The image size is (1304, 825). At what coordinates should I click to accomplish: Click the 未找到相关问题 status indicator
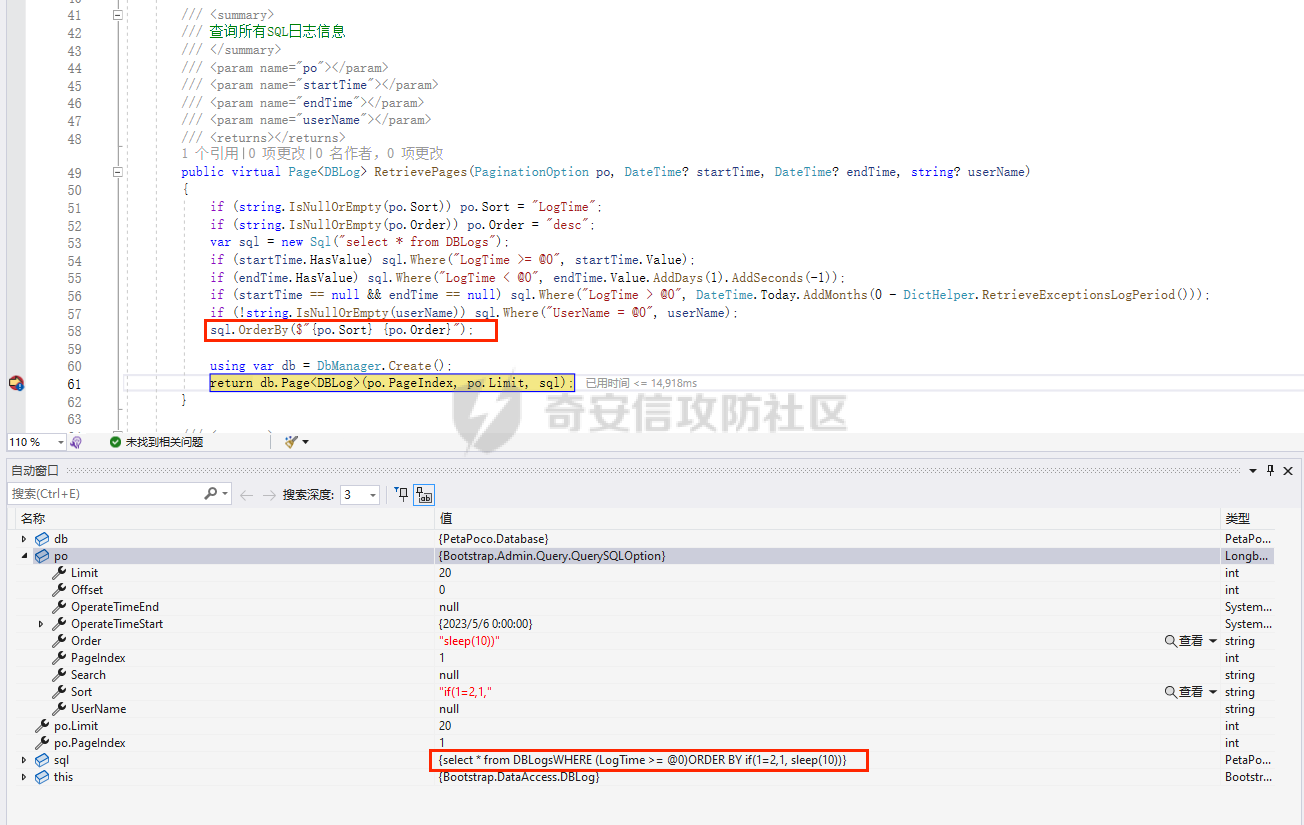tap(156, 442)
